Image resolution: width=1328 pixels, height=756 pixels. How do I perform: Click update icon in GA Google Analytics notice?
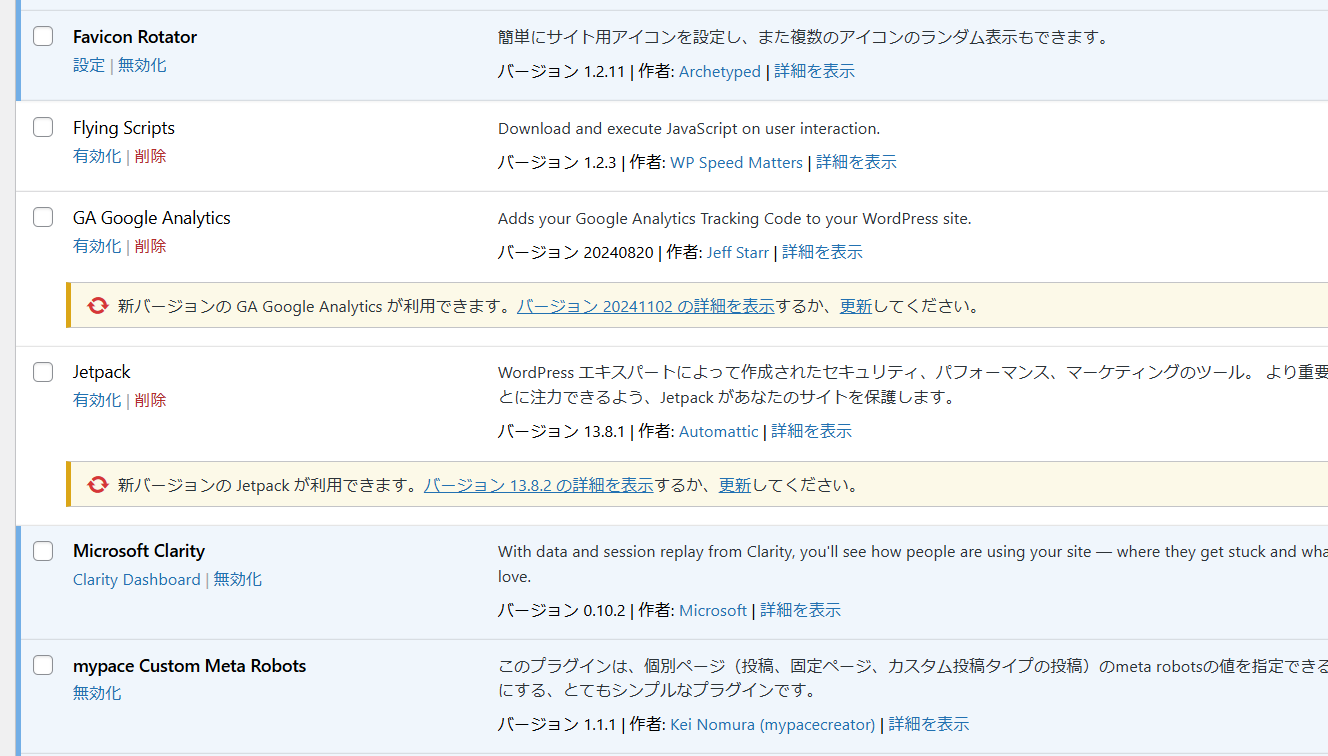click(97, 306)
